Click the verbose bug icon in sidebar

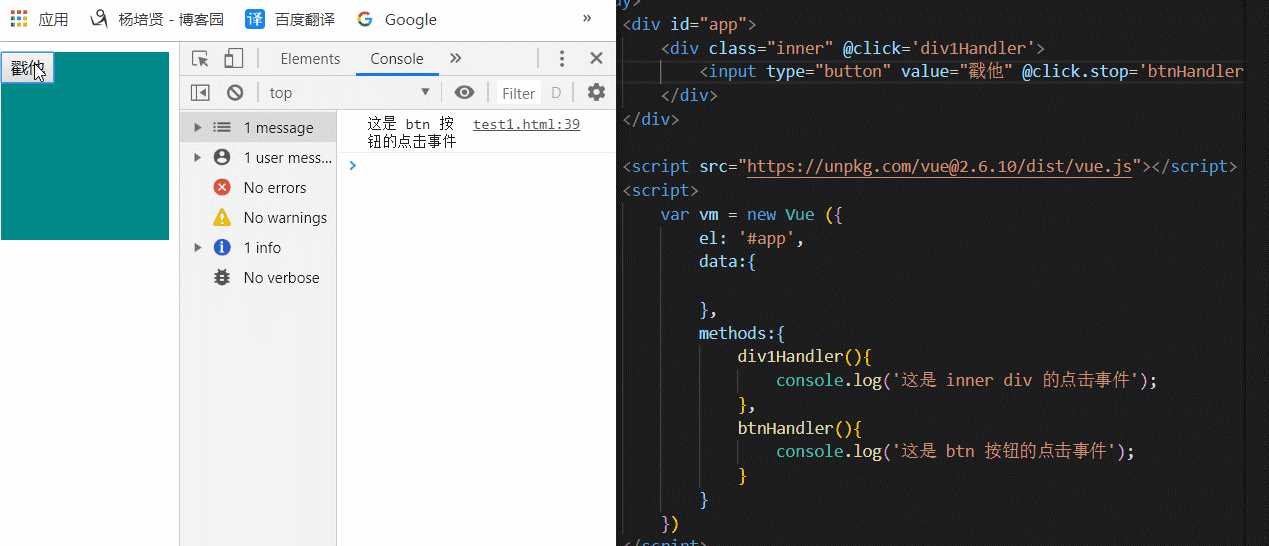point(222,278)
